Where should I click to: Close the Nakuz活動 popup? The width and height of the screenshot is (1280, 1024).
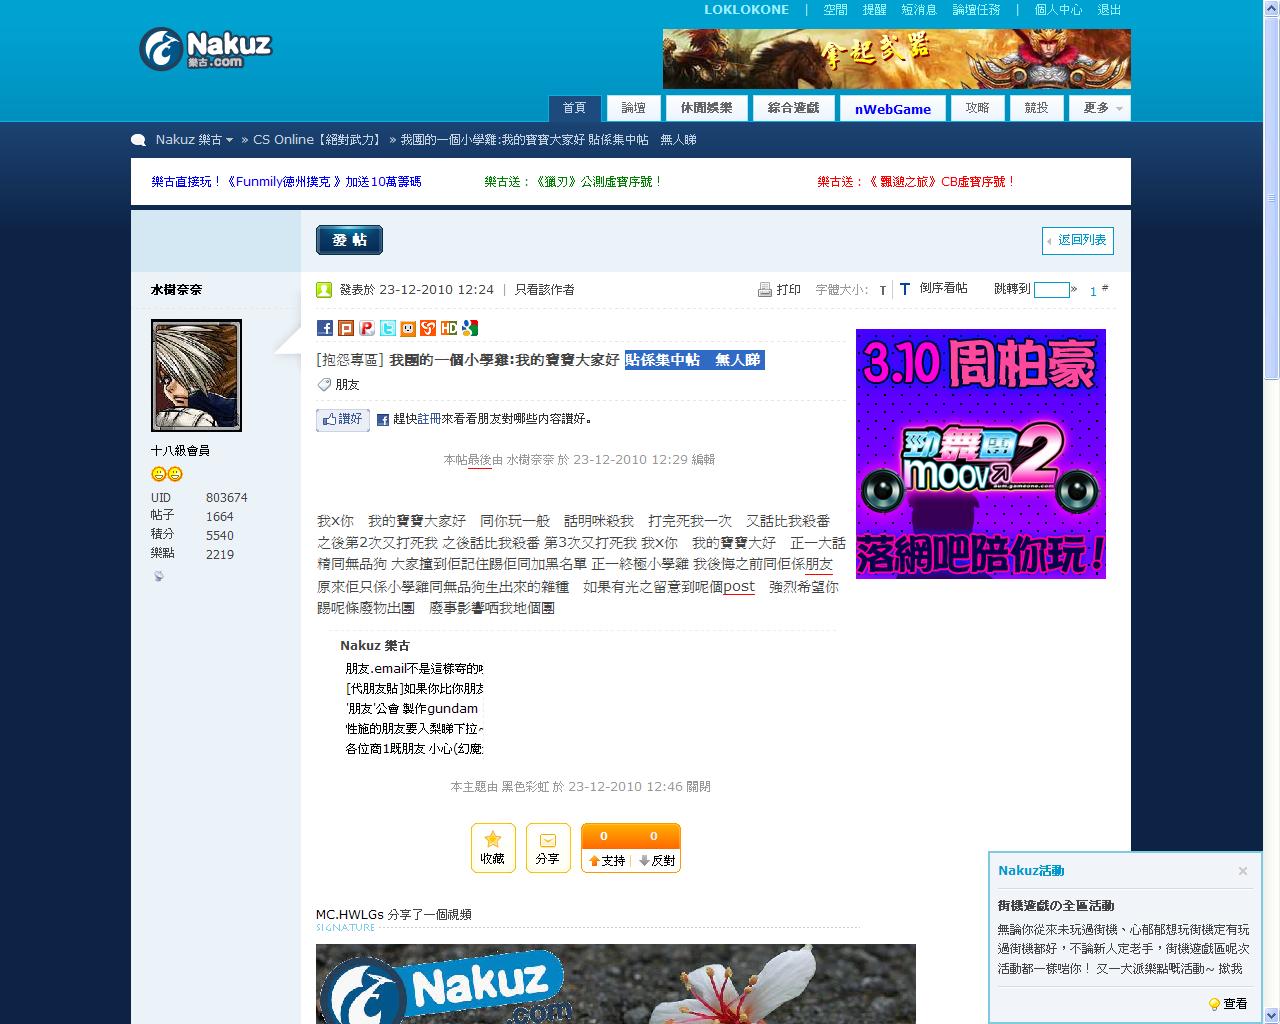[x=1243, y=871]
